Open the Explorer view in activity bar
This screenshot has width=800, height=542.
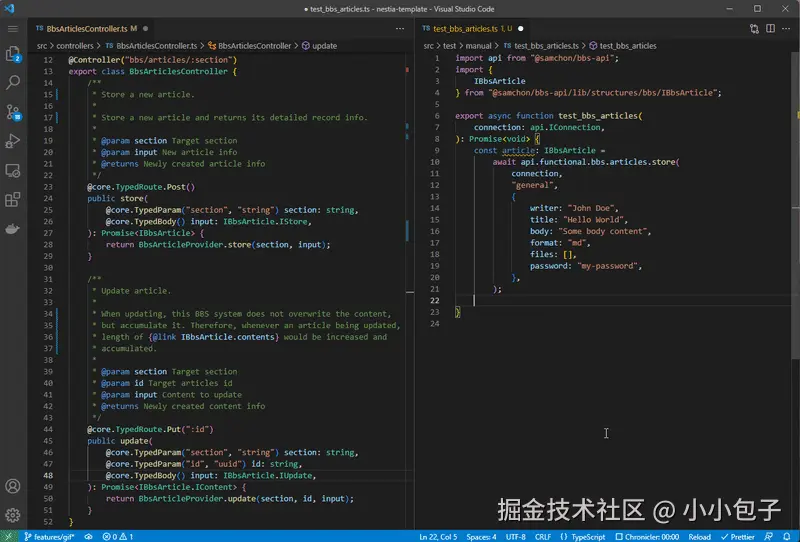tap(13, 53)
